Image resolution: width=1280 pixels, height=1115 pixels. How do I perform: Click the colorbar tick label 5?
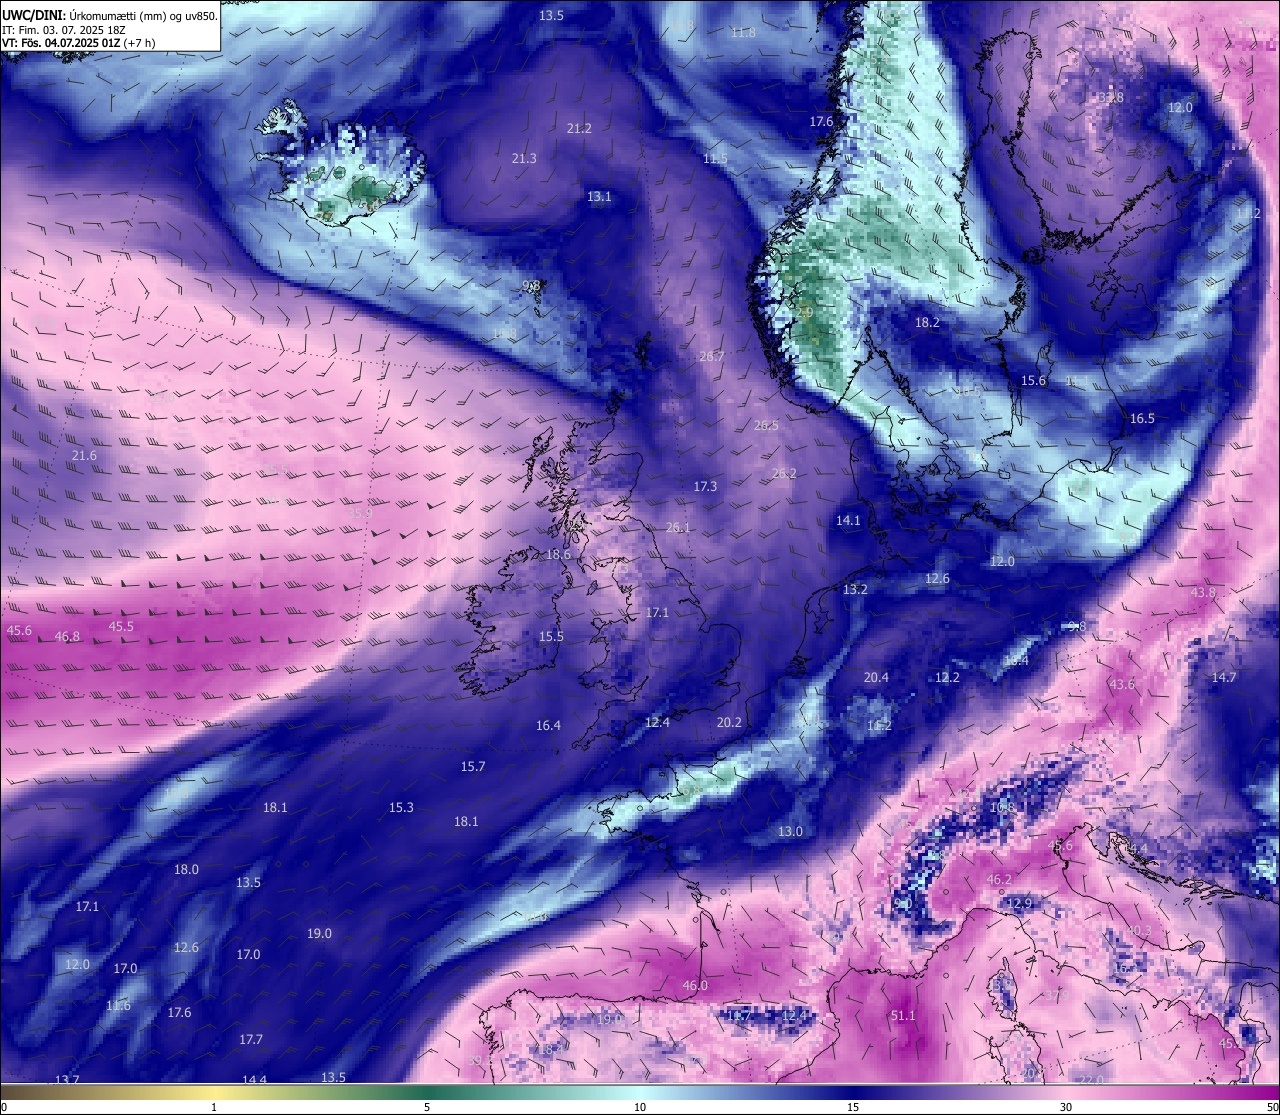[427, 1107]
